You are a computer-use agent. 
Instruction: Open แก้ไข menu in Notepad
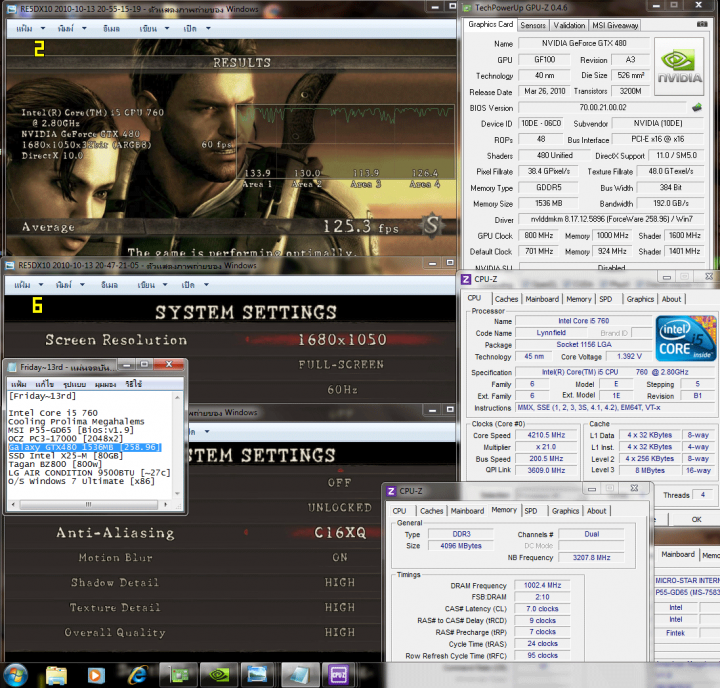[x=45, y=383]
